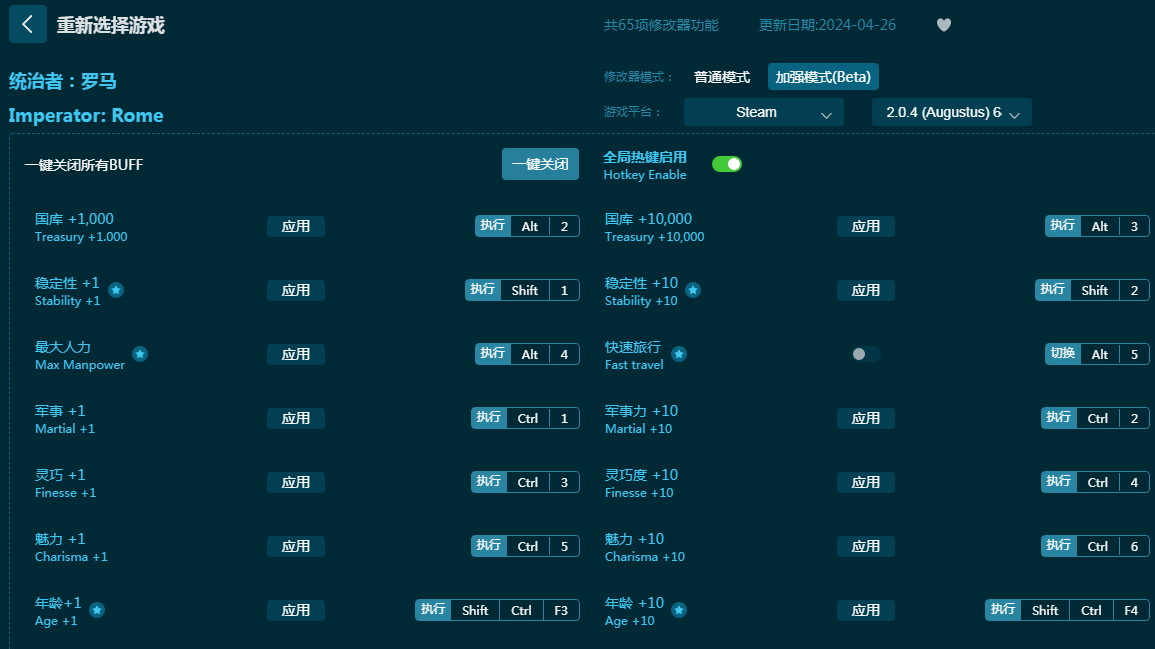Open the 2.0.4 (Augustus) version dropdown
This screenshot has height=649, width=1155.
(951, 112)
